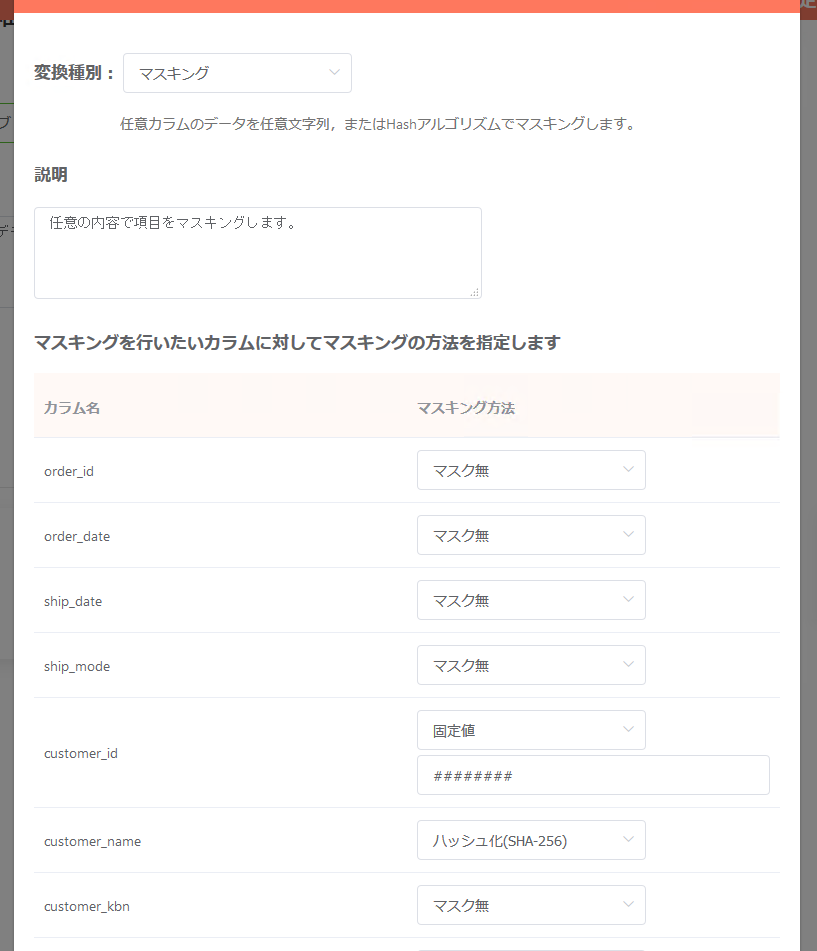Viewport: 817px width, 951px height.
Task: Click the ######## fixed value input field
Action: click(593, 775)
